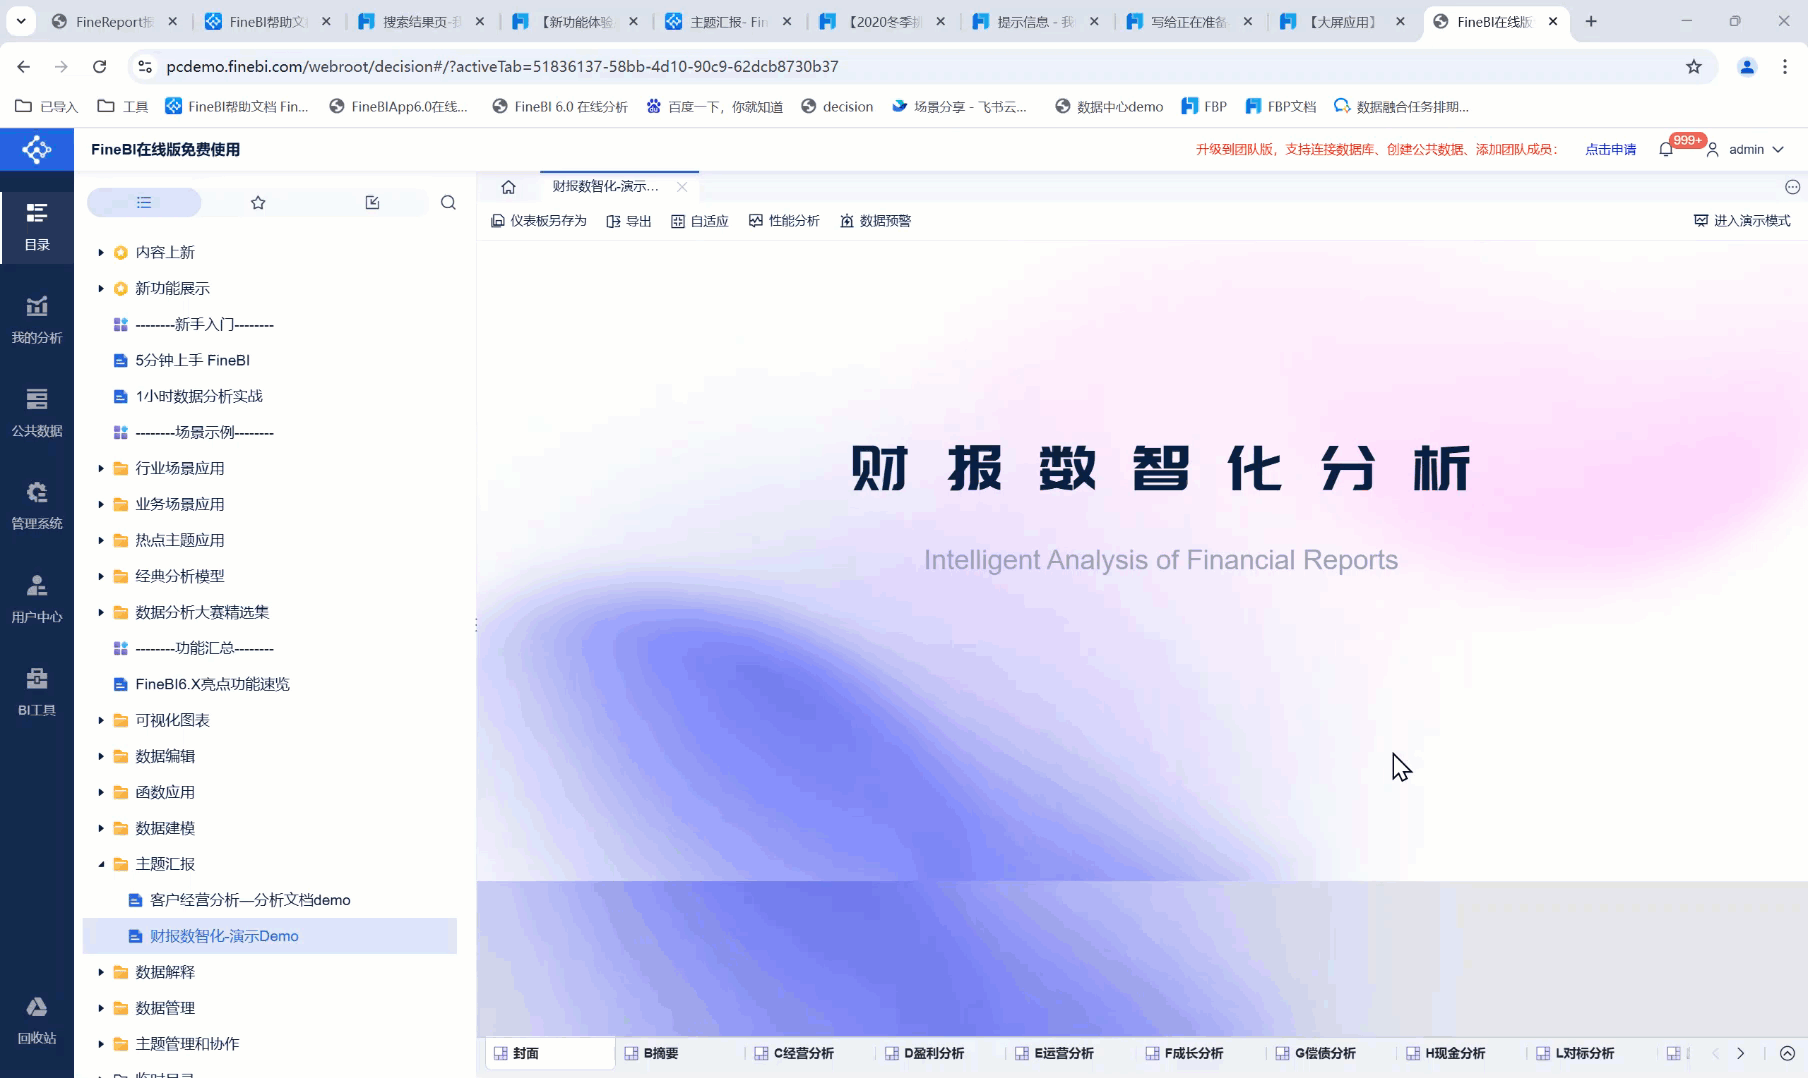Viewport: 1808px width, 1078px height.
Task: Click 仪表板另存为 toolbar button
Action: click(539, 221)
